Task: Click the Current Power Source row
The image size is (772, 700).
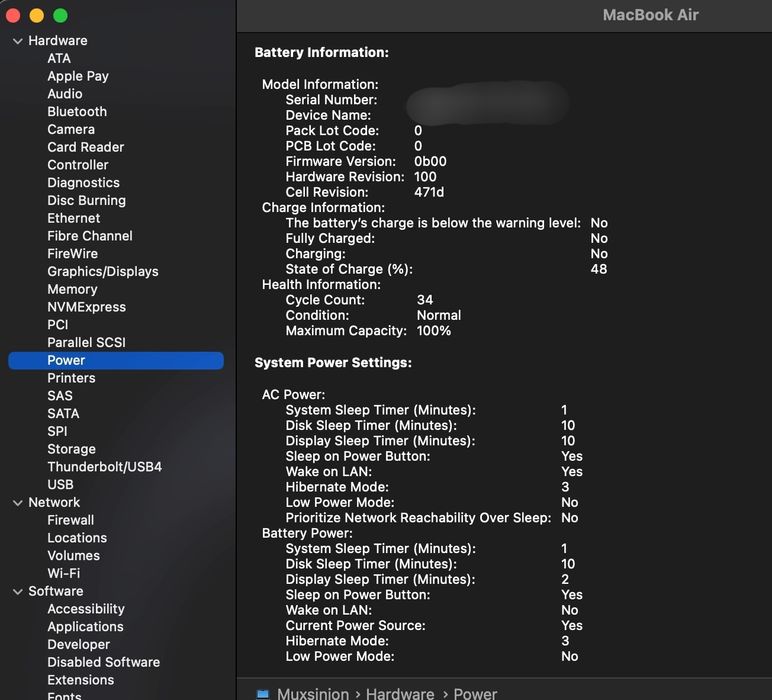Action: tap(434, 625)
